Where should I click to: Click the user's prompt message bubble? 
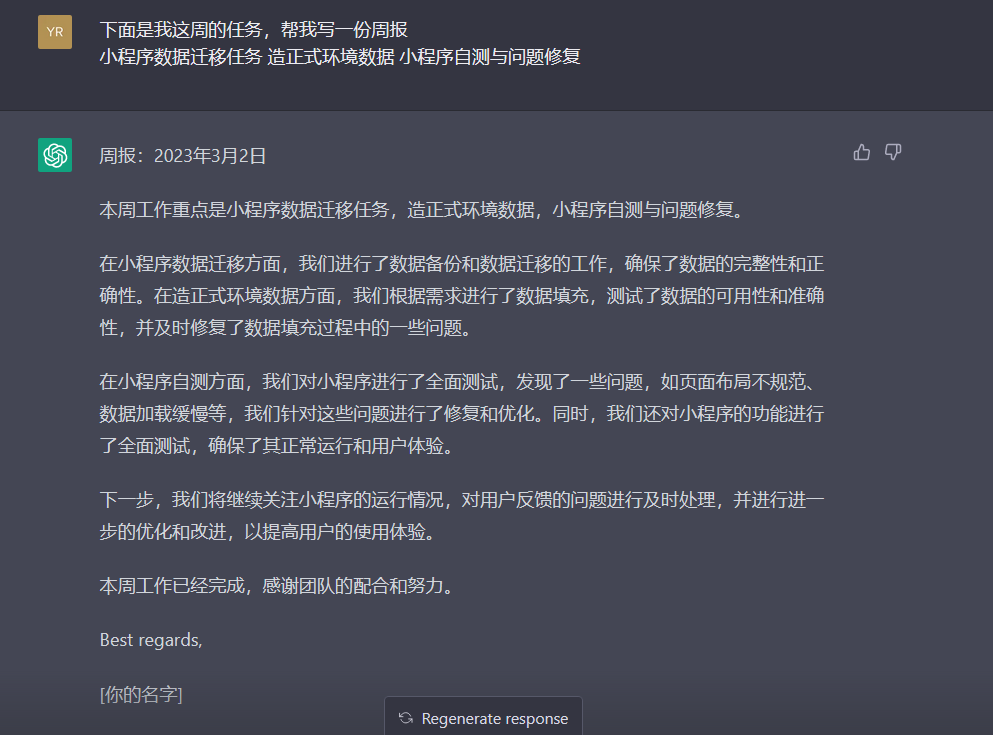pos(300,45)
